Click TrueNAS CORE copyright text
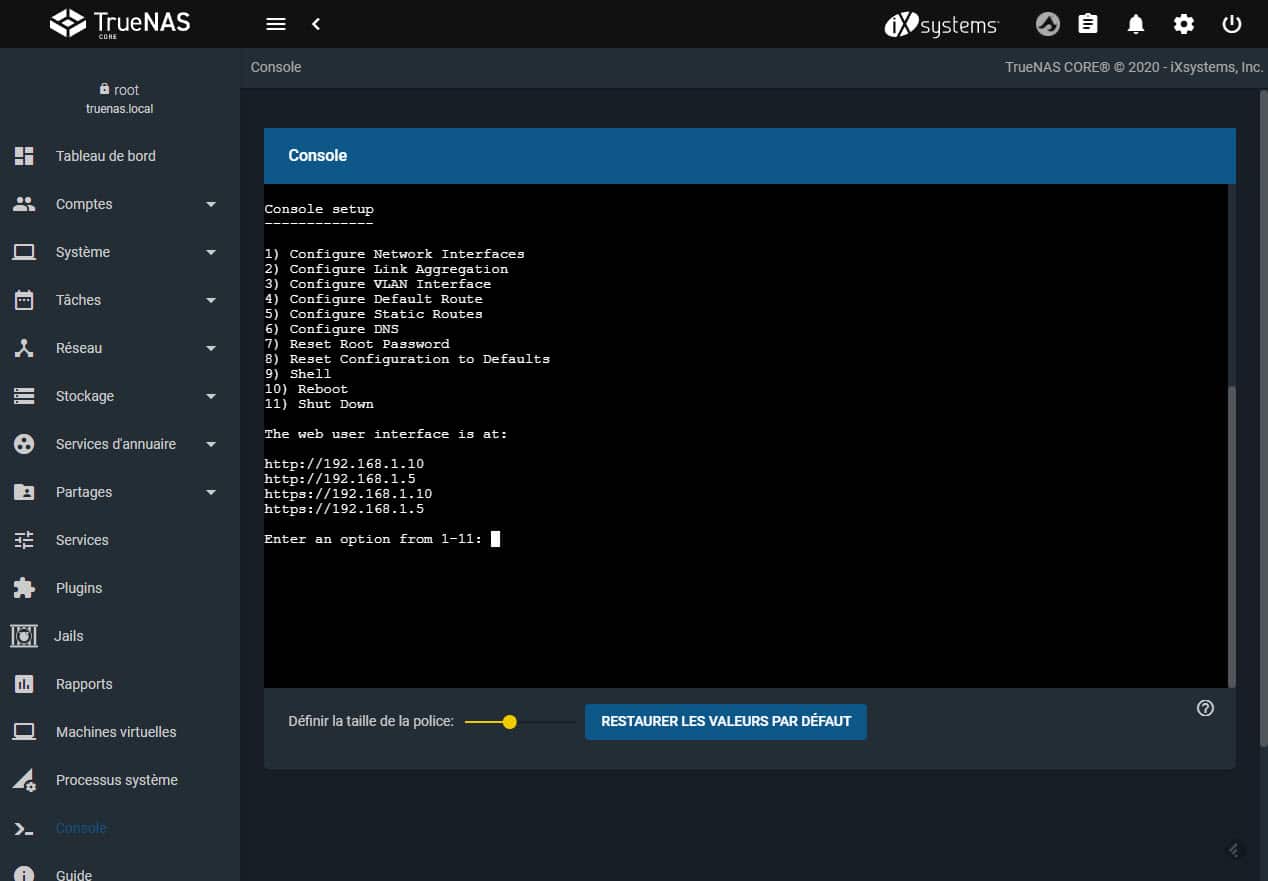The height and width of the screenshot is (881, 1268). pyautogui.click(x=1134, y=67)
